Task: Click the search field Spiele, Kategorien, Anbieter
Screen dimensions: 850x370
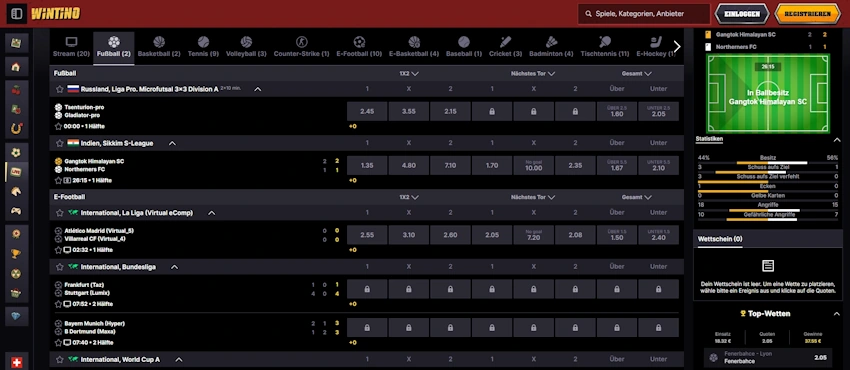Action: pyautogui.click(x=644, y=14)
